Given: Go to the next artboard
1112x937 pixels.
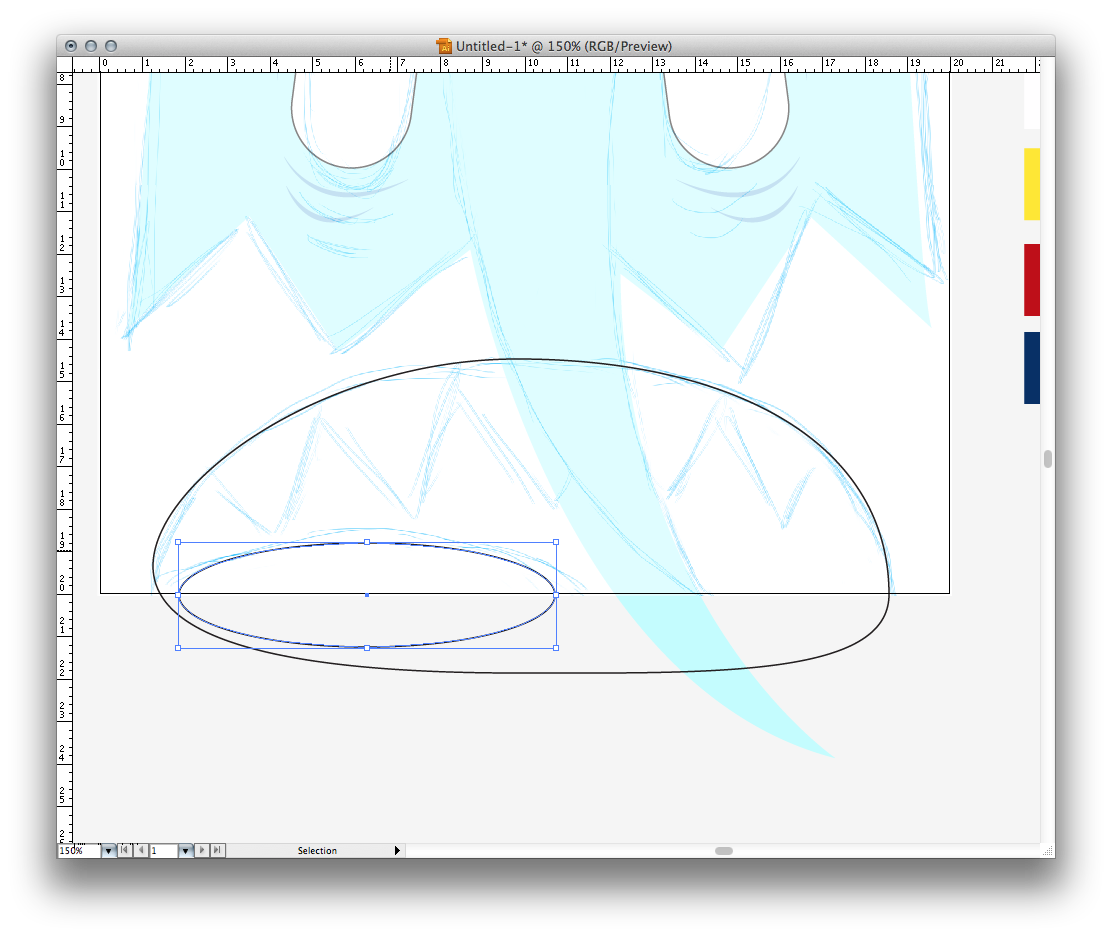Looking at the screenshot, I should coord(202,850).
